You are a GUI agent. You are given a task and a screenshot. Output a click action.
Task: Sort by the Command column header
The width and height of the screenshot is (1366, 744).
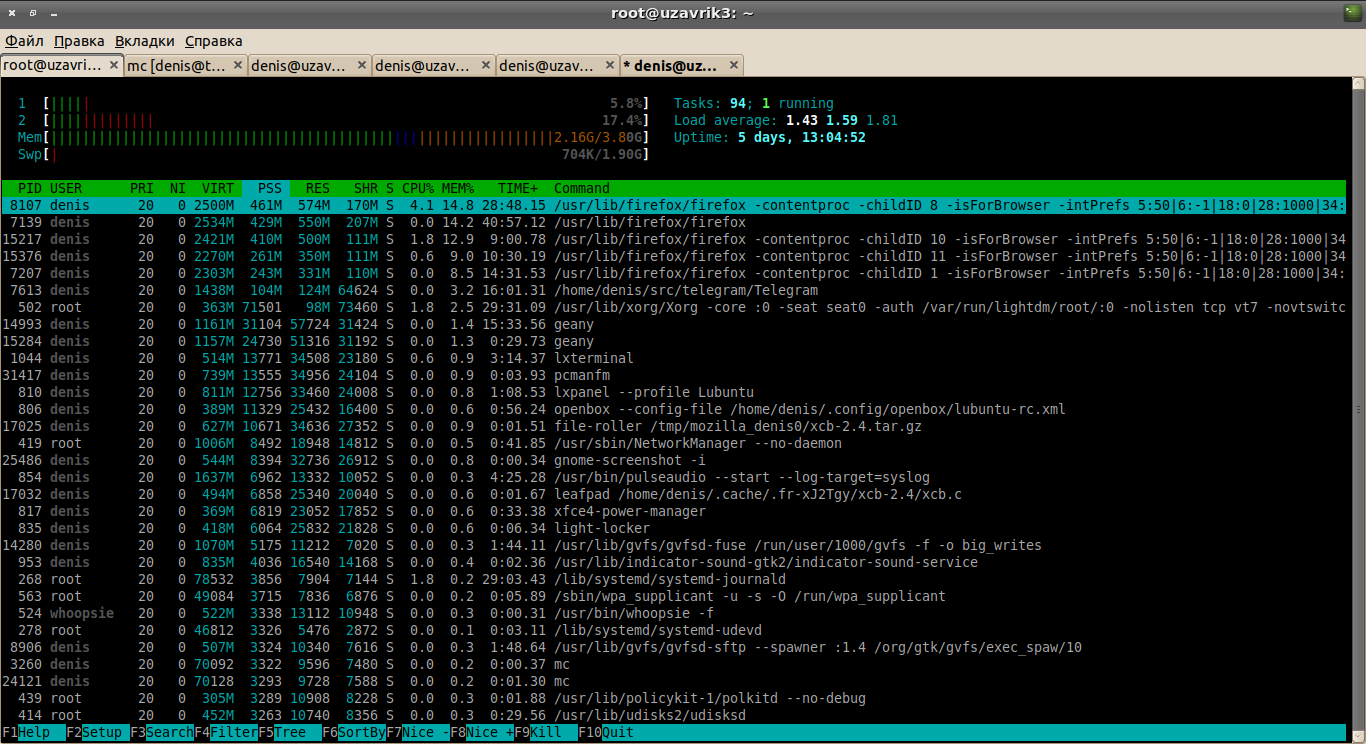point(582,188)
